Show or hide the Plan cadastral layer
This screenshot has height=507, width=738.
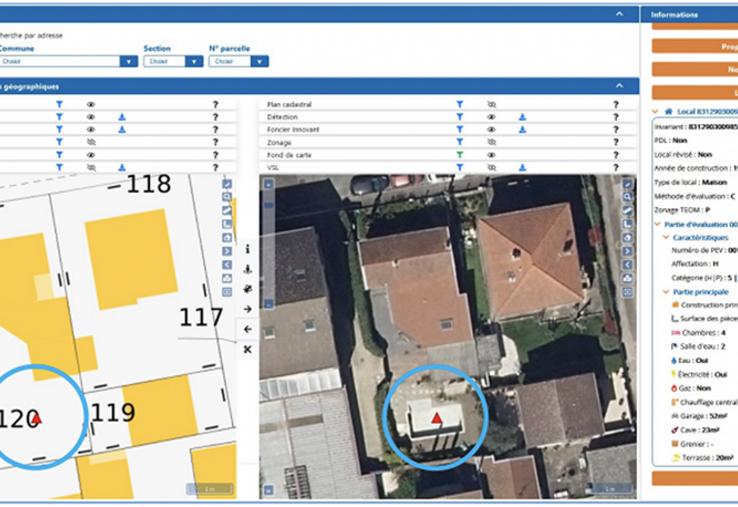(491, 104)
